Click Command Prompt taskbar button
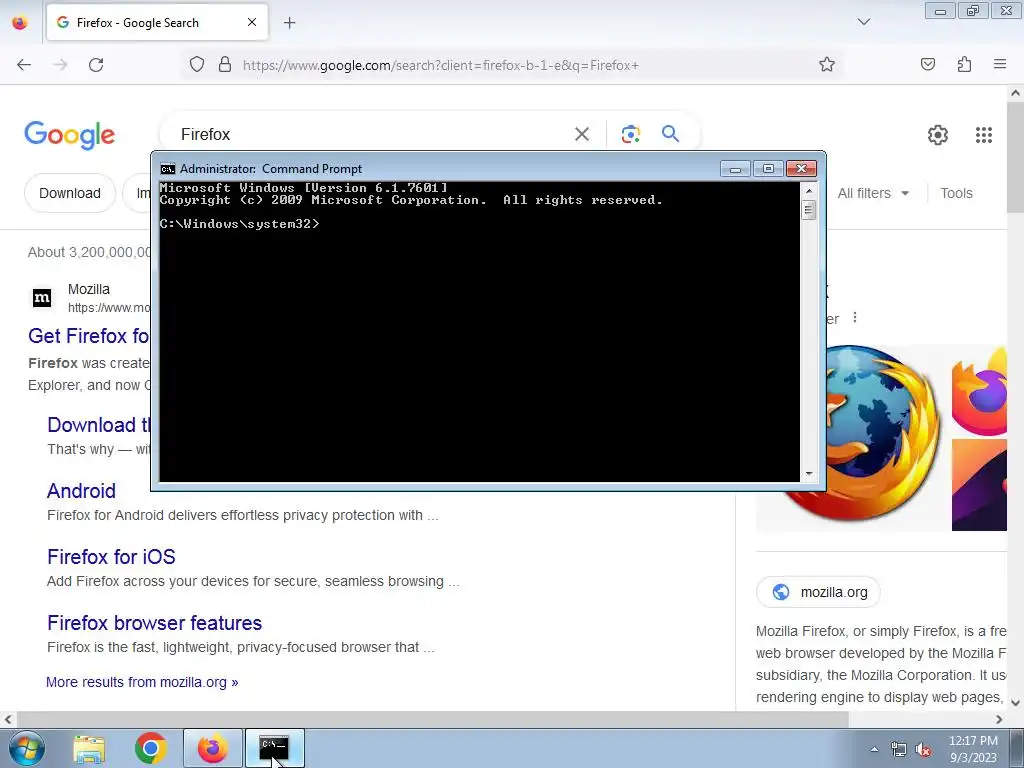 pos(274,749)
